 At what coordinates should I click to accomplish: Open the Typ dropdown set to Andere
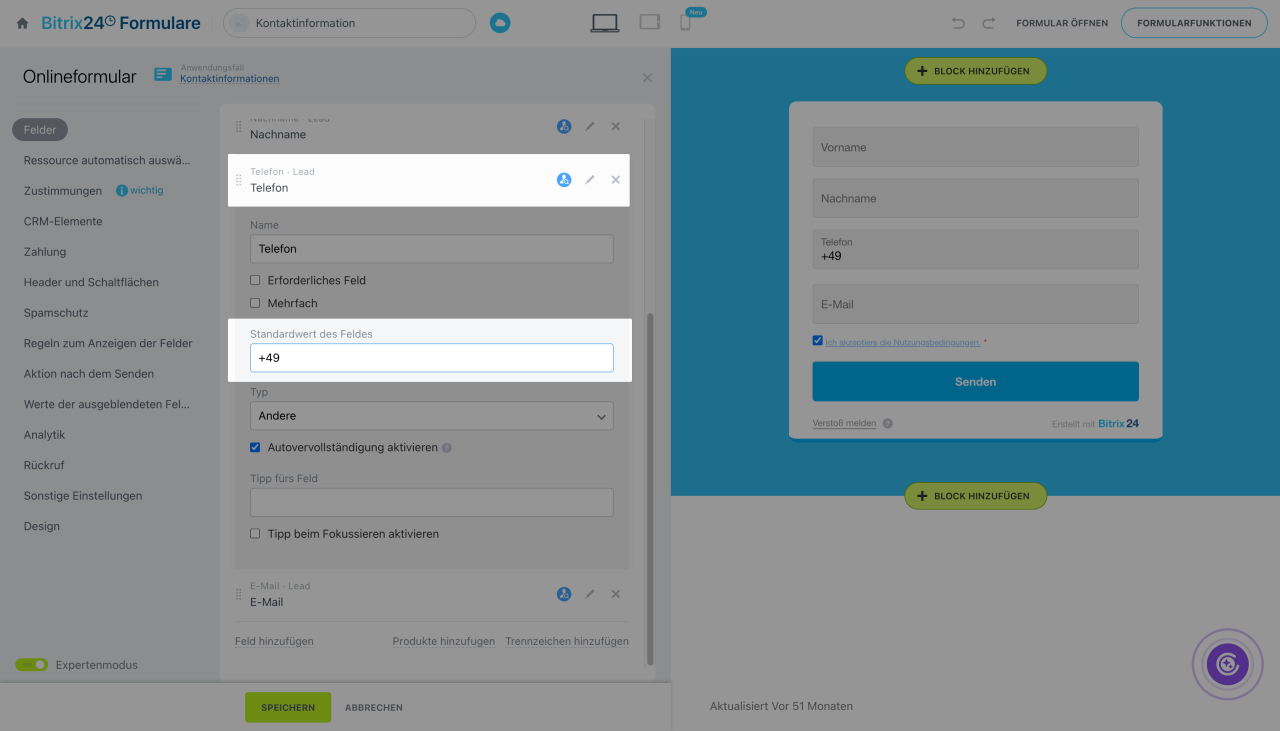[432, 416]
